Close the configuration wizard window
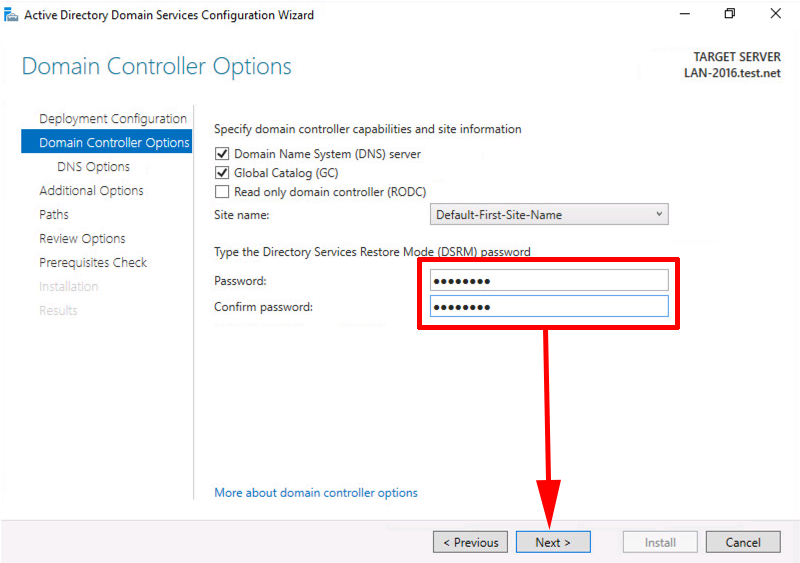The image size is (800, 563). coord(776,14)
